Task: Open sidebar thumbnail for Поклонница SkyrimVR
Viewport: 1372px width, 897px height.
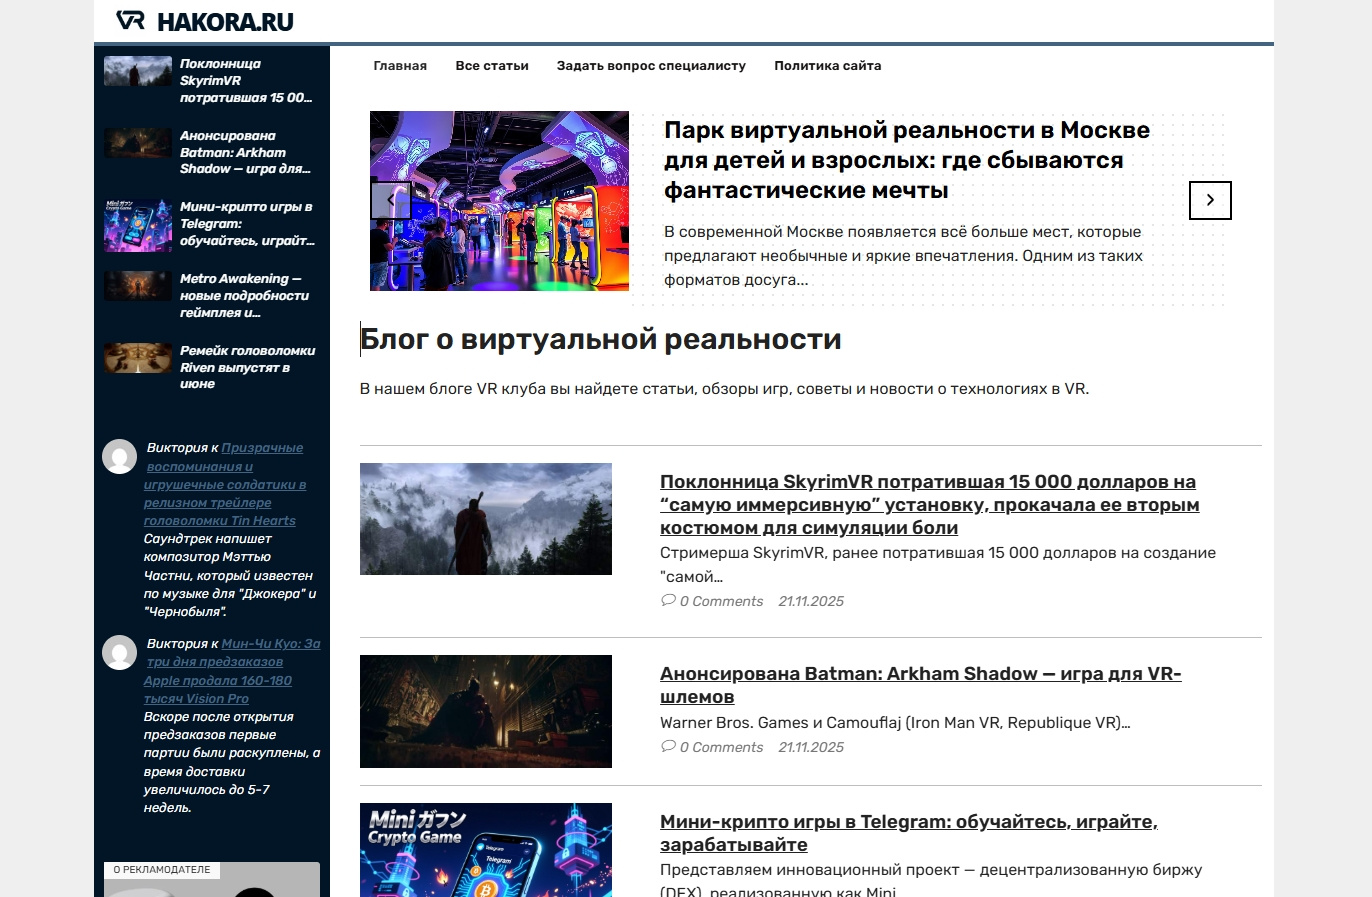Action: tap(138, 71)
